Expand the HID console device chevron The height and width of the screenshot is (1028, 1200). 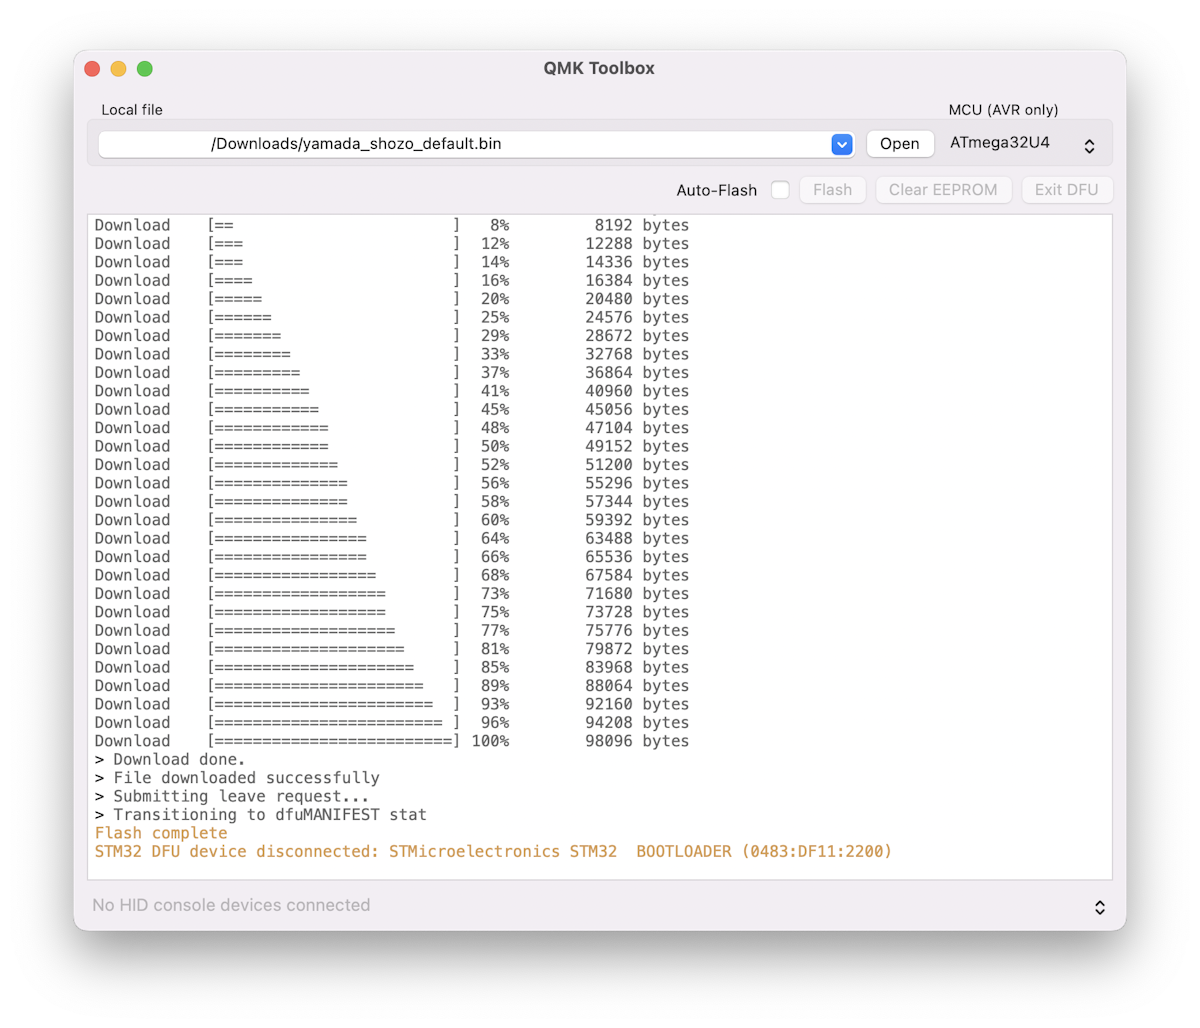pyautogui.click(x=1099, y=907)
